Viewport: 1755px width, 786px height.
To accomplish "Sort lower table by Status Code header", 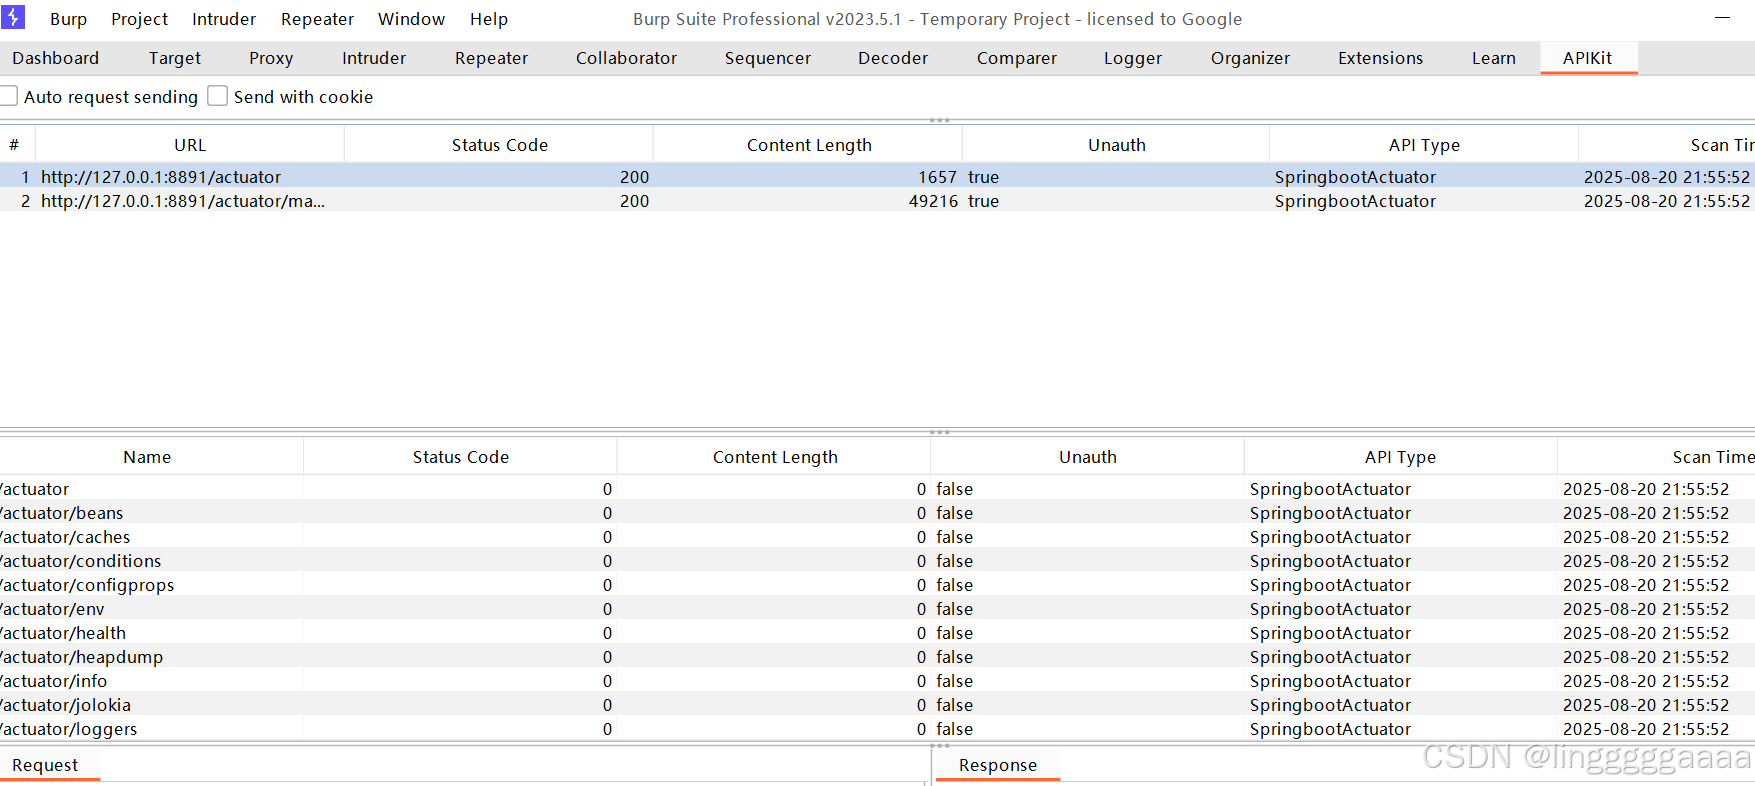I will (460, 457).
